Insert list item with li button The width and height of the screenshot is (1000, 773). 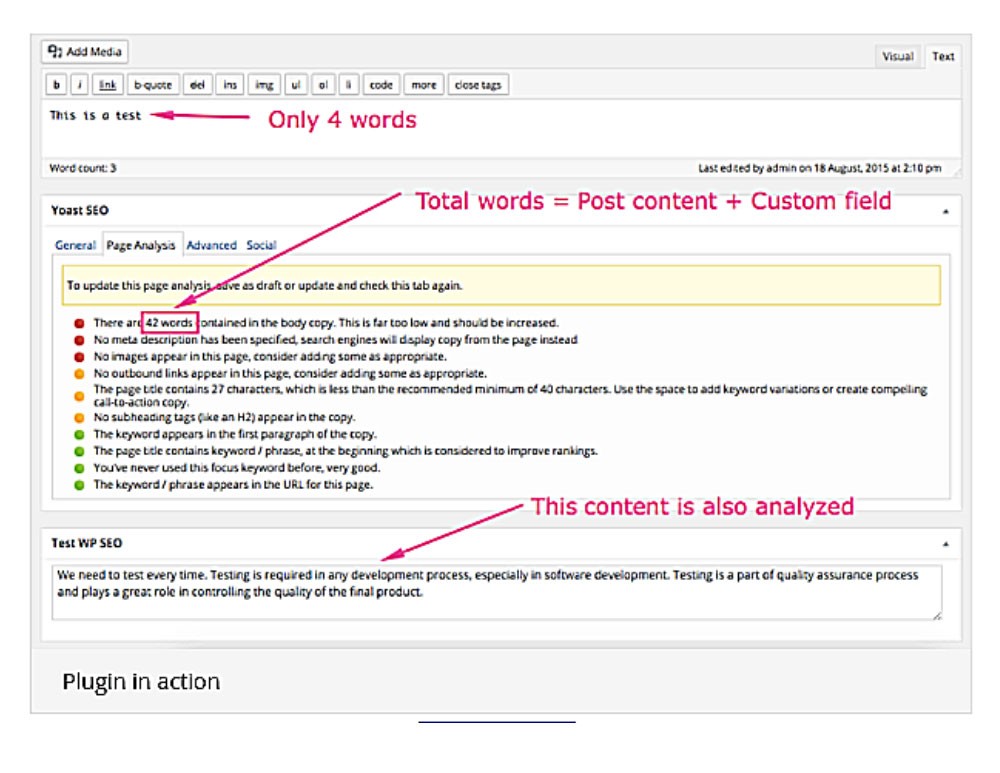pyautogui.click(x=348, y=85)
